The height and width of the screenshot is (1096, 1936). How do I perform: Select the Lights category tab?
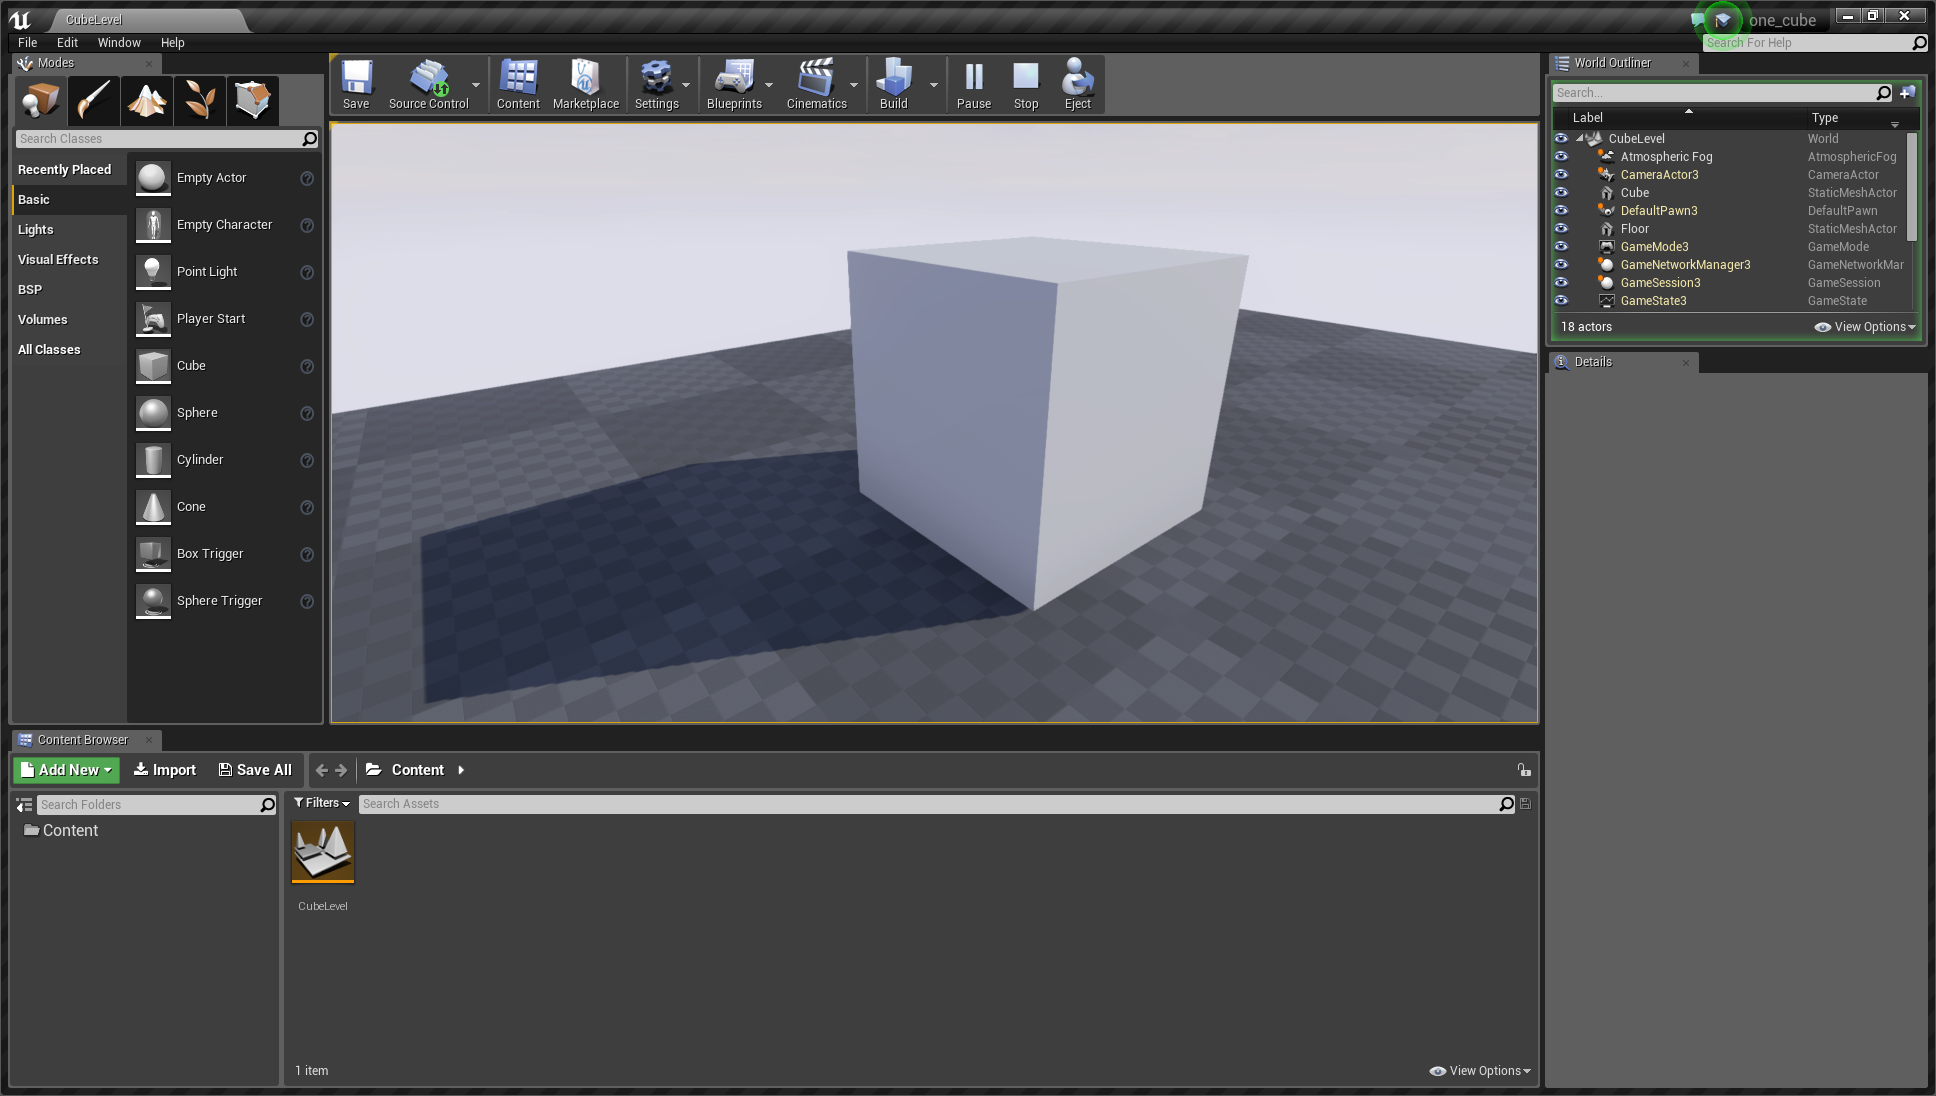[36, 230]
